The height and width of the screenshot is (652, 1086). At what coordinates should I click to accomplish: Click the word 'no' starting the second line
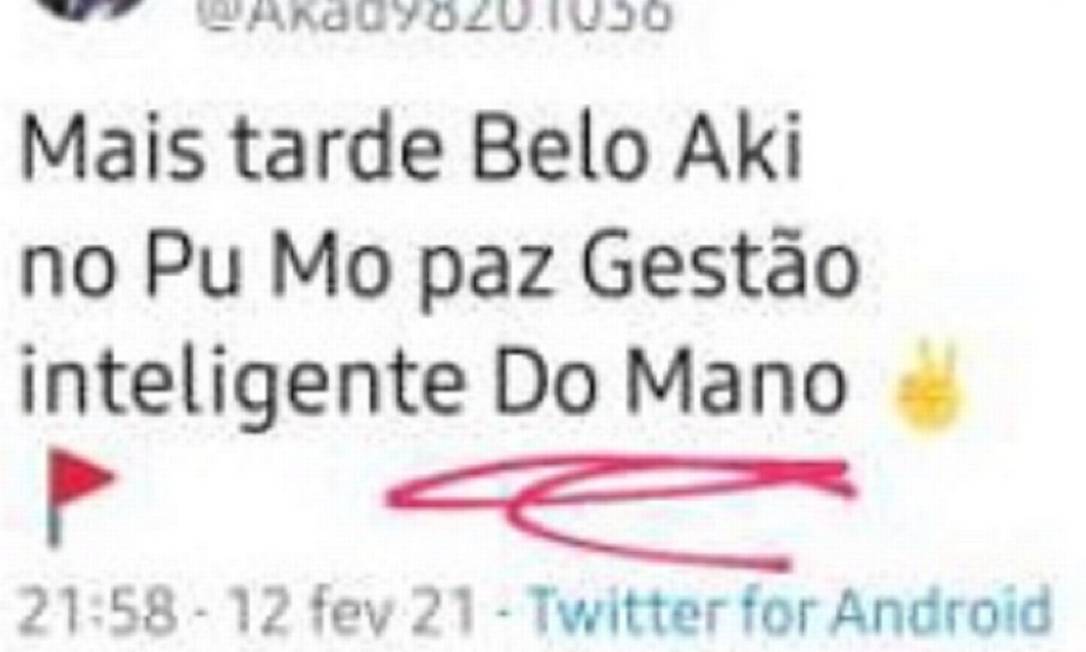pos(67,274)
